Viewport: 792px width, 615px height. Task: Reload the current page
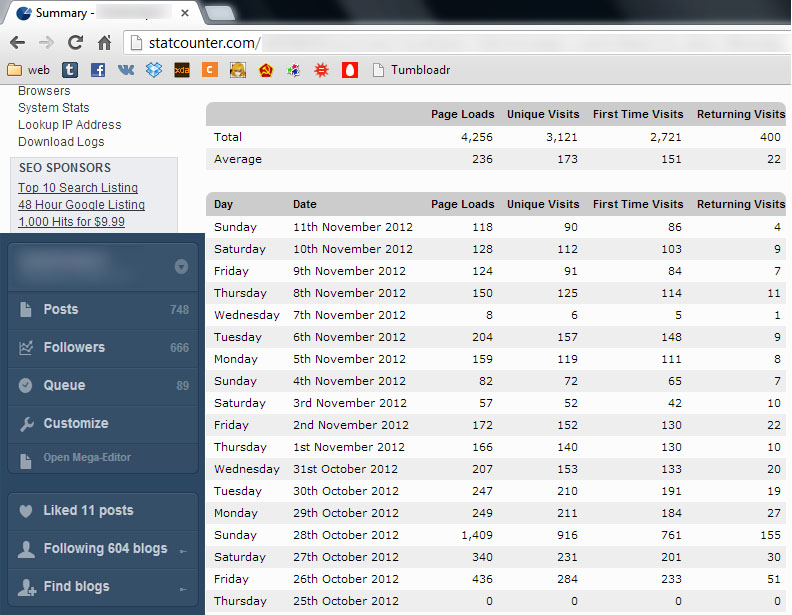point(75,43)
